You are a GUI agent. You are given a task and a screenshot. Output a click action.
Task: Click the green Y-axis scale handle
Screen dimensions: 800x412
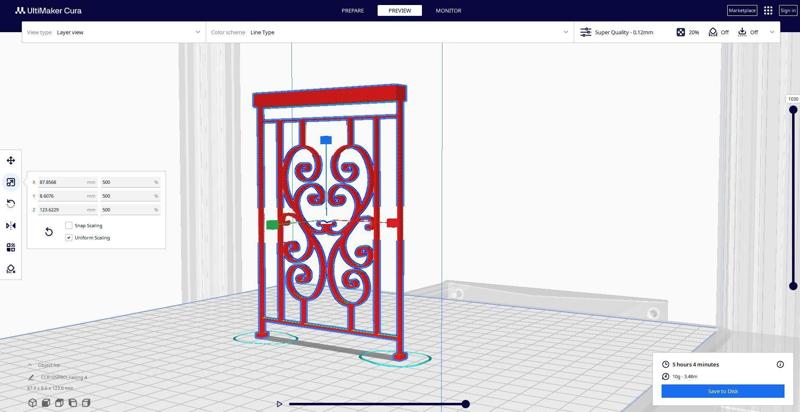[x=272, y=224]
